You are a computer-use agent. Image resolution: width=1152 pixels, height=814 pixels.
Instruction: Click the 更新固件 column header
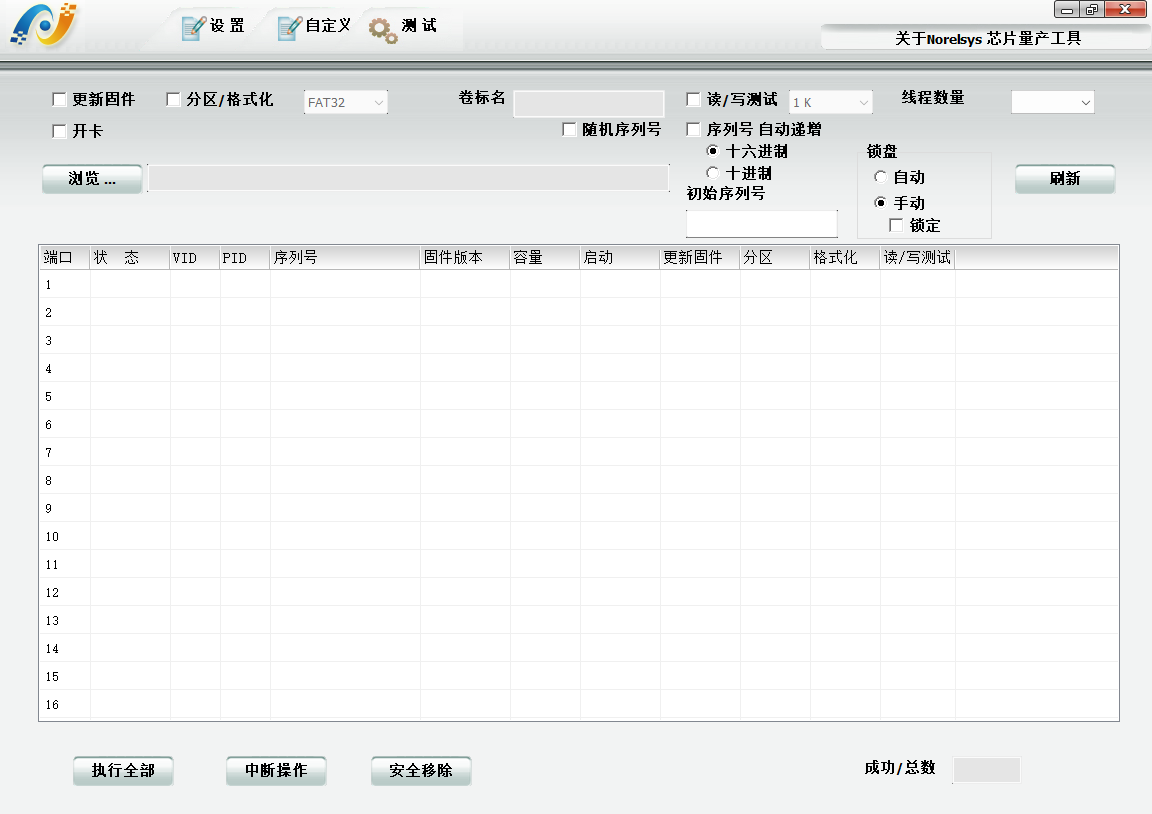[x=700, y=257]
